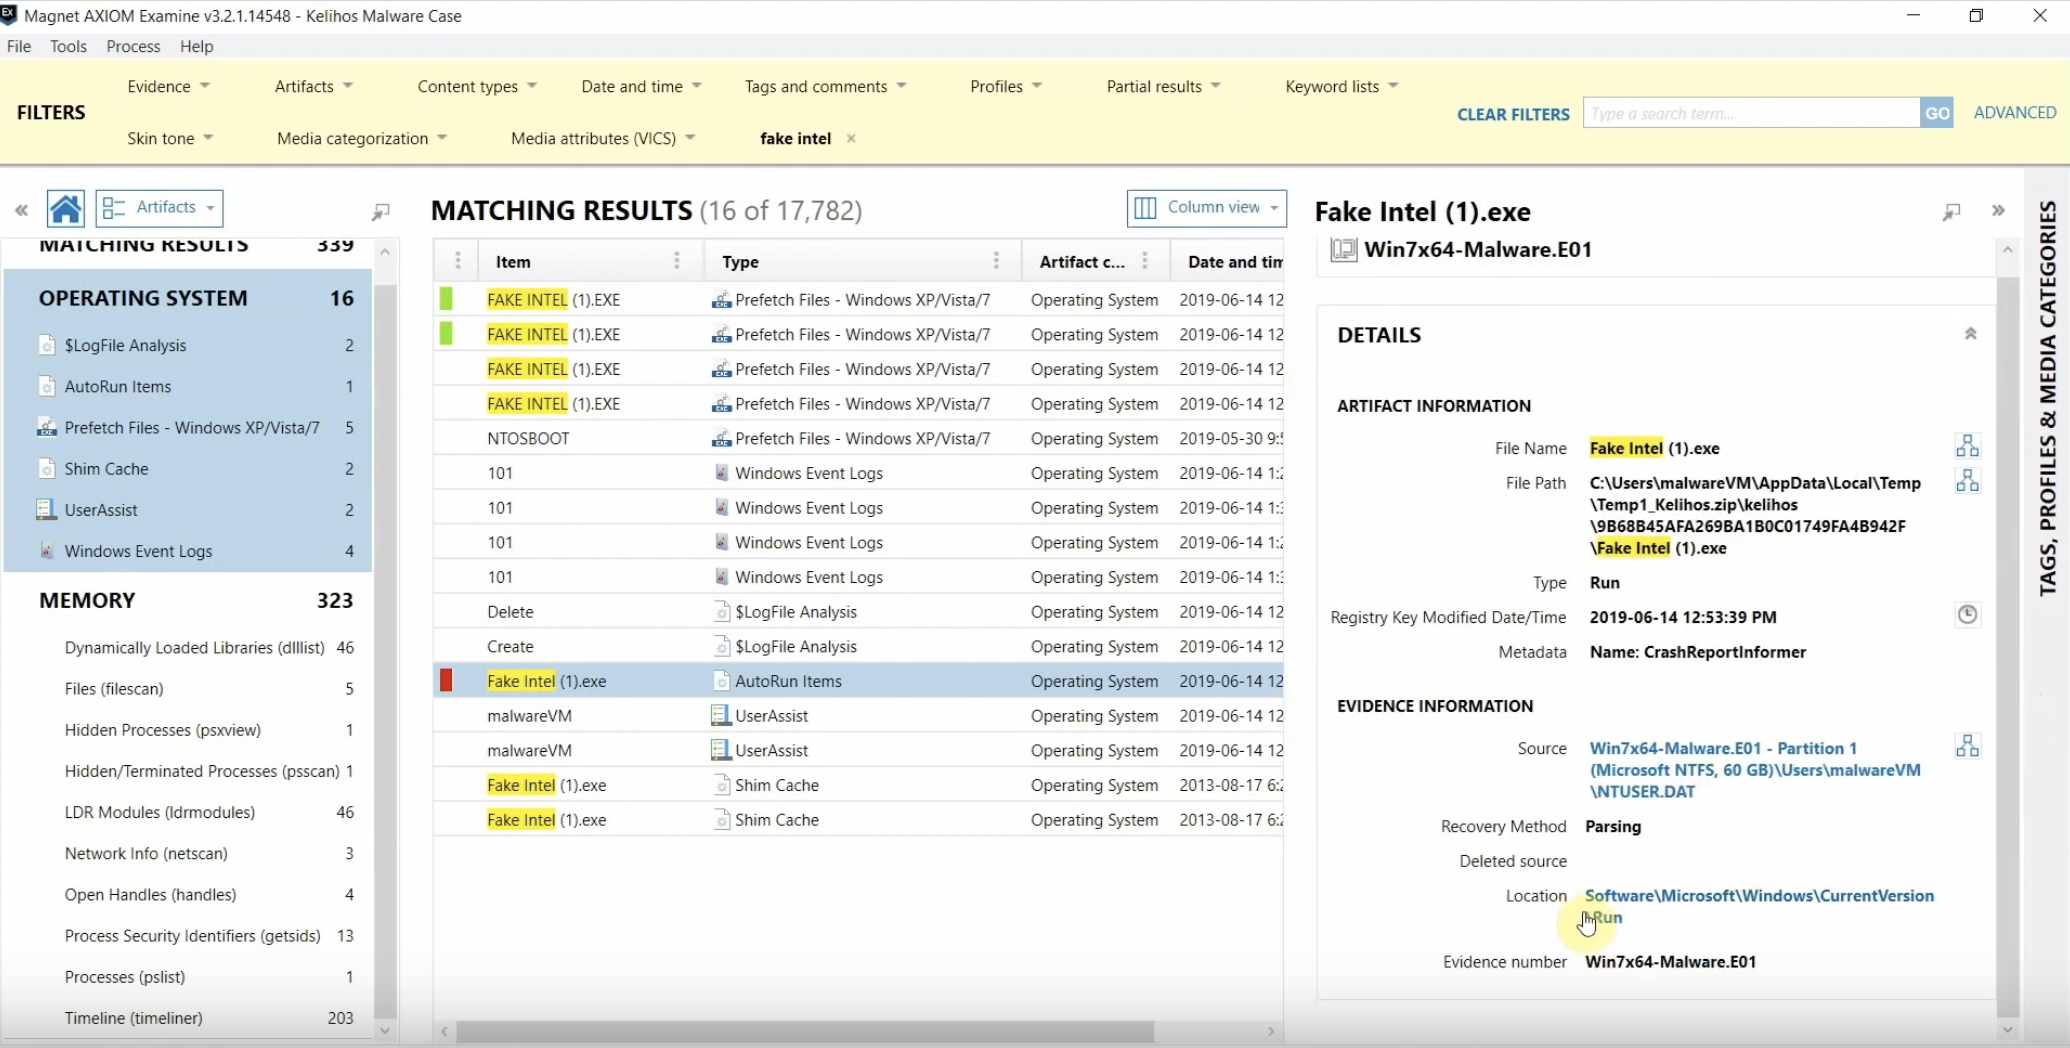Click CLEAR FILTERS
This screenshot has height=1048, width=2070.
tap(1513, 114)
